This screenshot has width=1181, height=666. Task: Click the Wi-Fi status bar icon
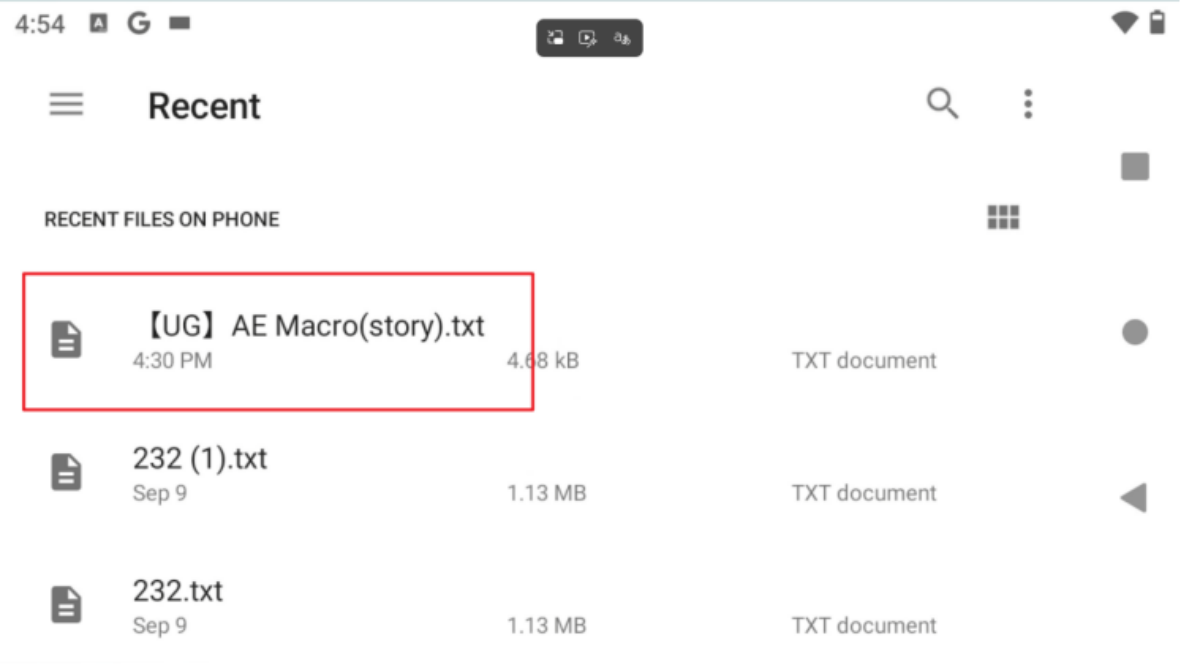coord(1124,23)
